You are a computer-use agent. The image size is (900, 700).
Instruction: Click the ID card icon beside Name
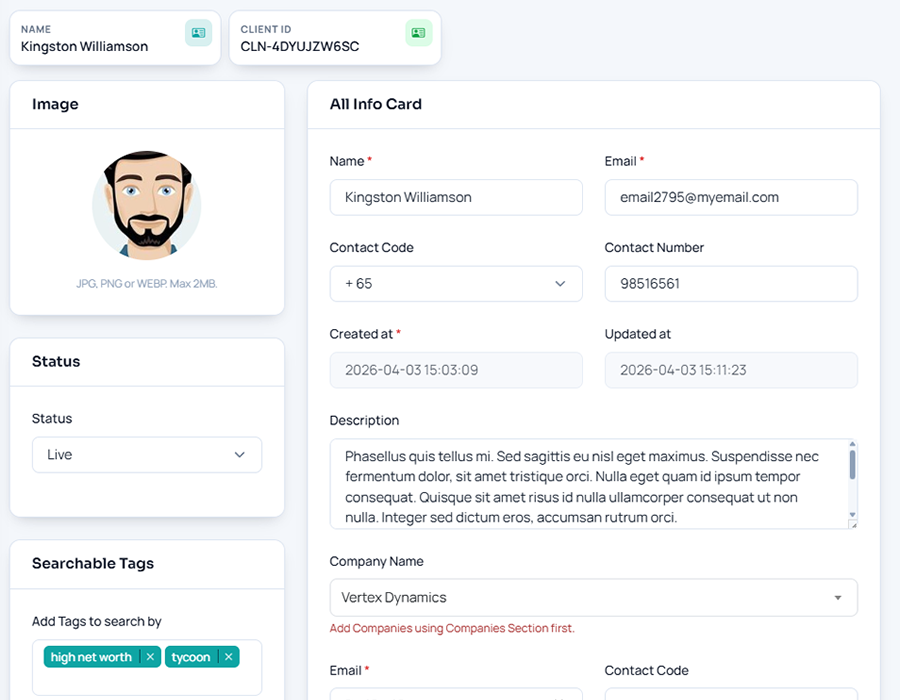(x=198, y=33)
